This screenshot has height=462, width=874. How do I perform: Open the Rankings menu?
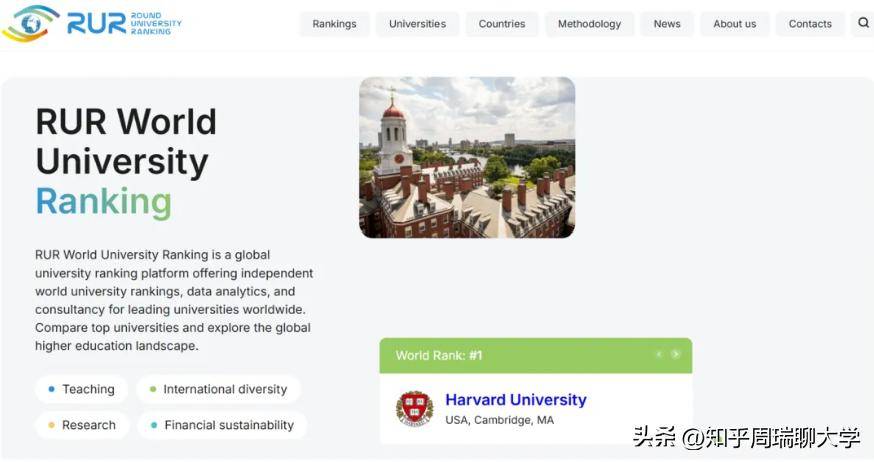point(334,24)
